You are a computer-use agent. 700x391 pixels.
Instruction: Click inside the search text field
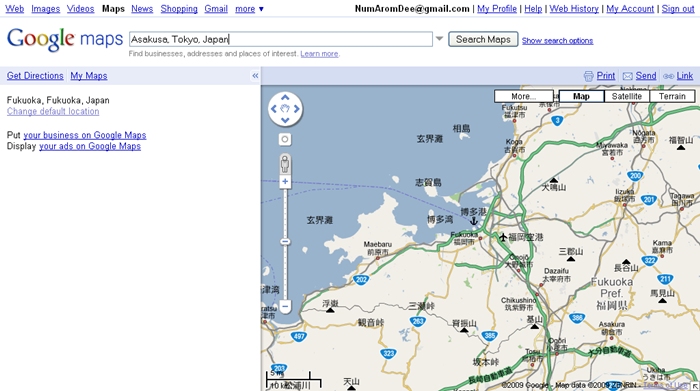click(x=281, y=39)
